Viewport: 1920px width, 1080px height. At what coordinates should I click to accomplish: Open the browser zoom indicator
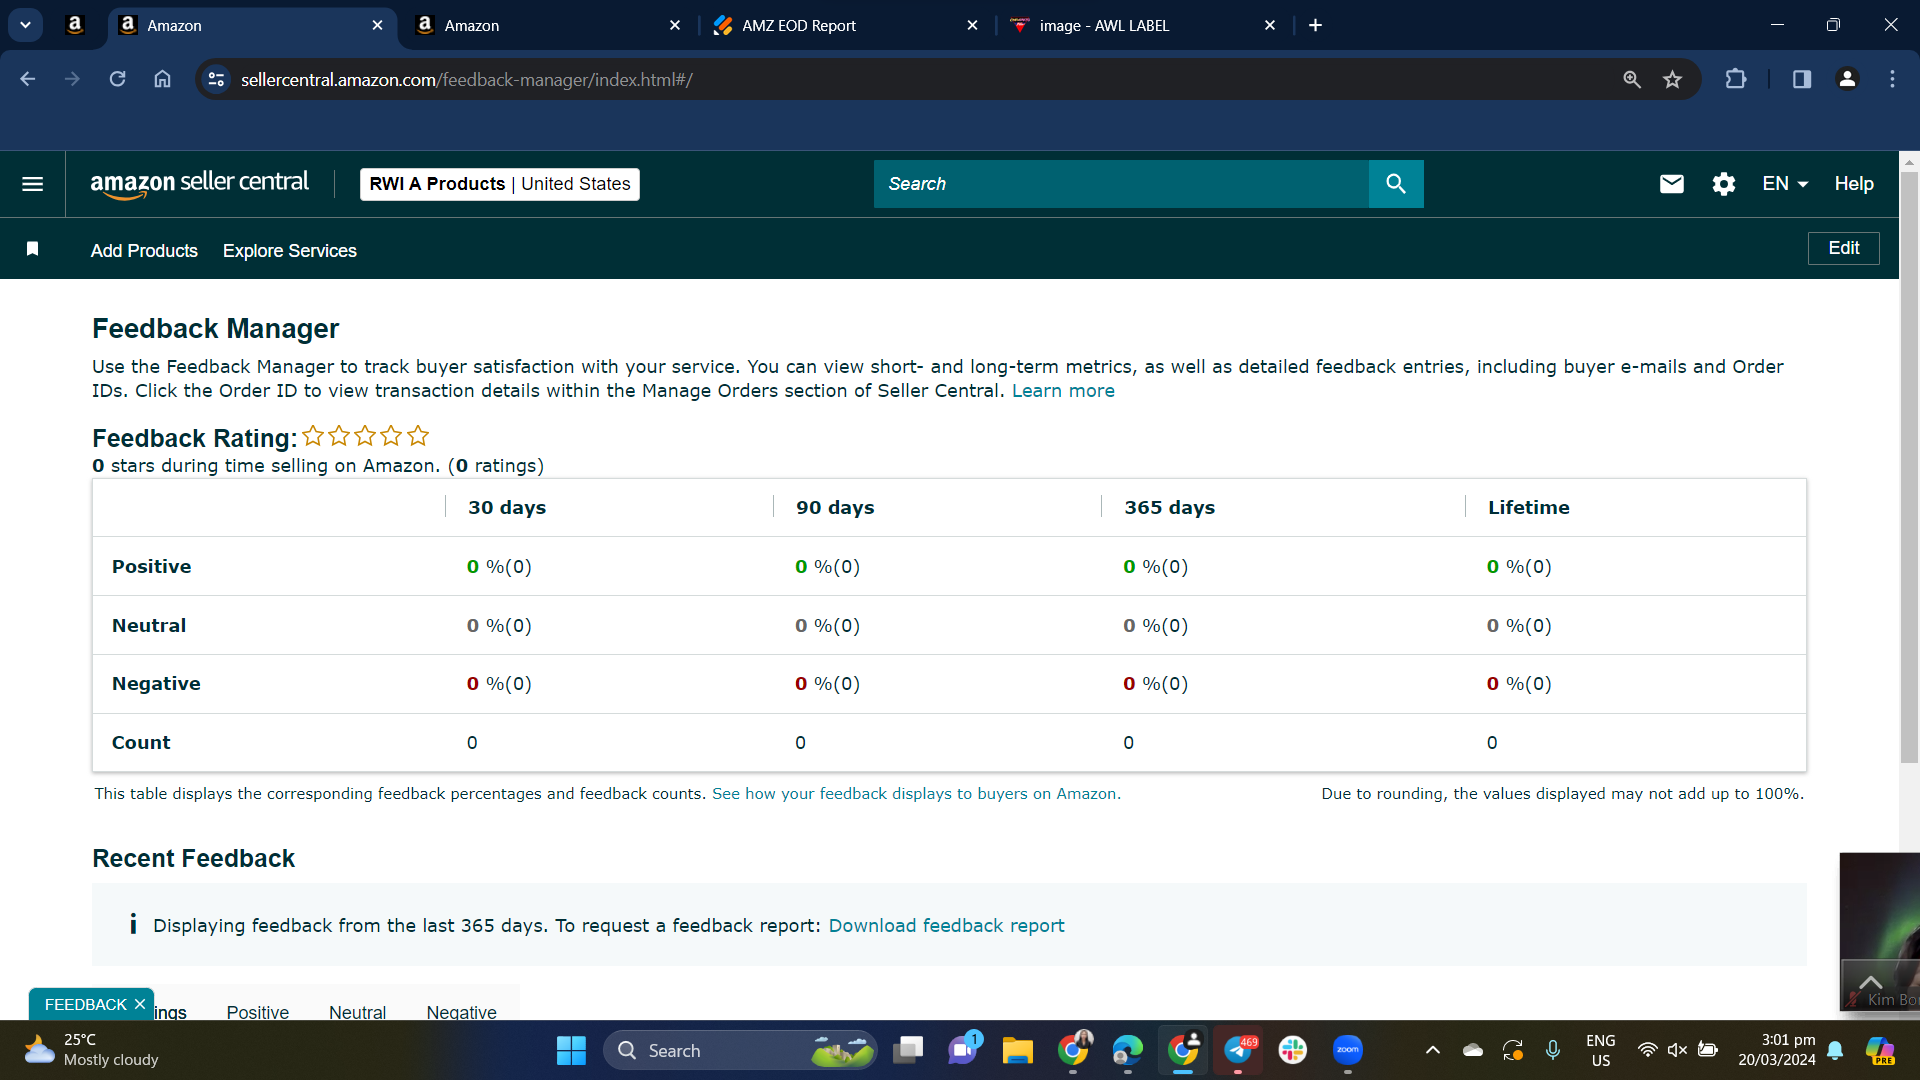(x=1631, y=79)
